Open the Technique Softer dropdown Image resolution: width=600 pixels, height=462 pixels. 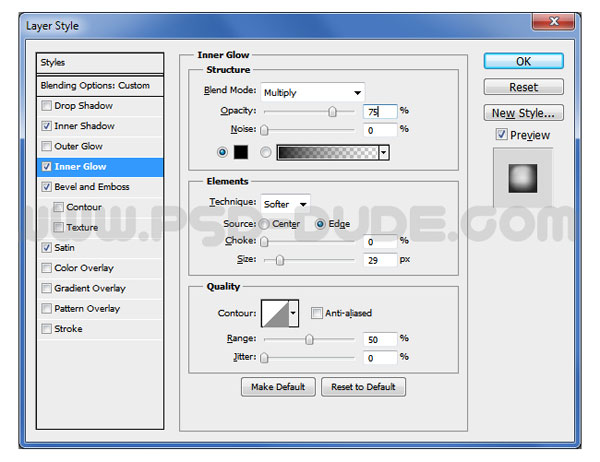285,204
